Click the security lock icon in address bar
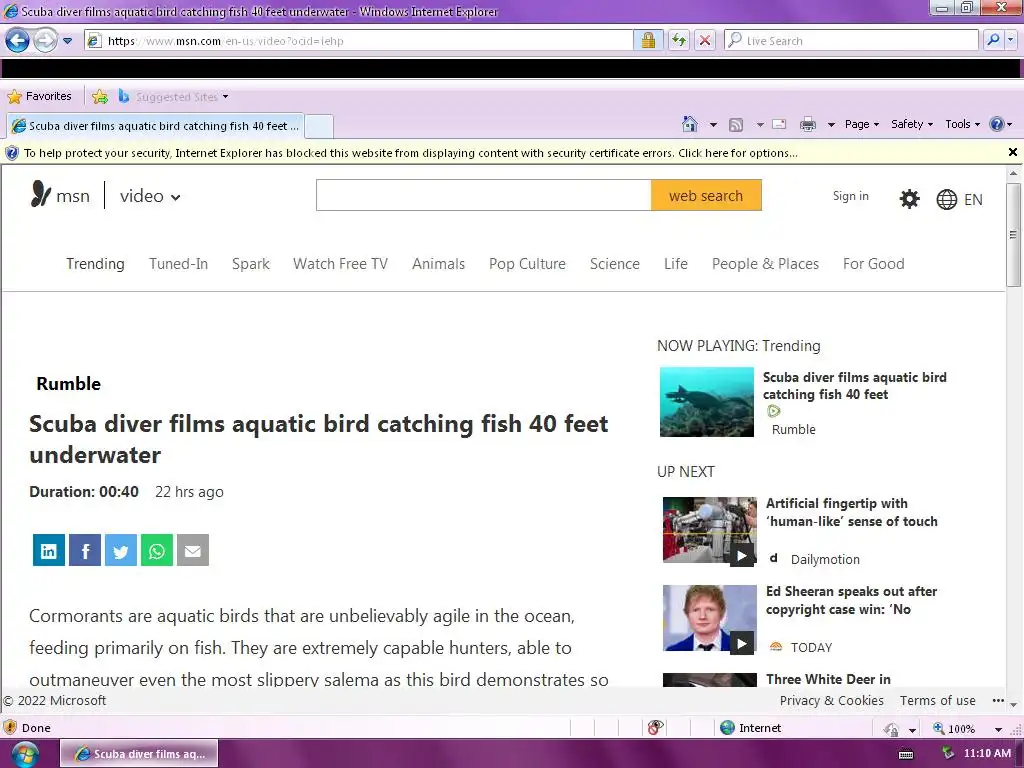The height and width of the screenshot is (768, 1024). click(x=648, y=40)
